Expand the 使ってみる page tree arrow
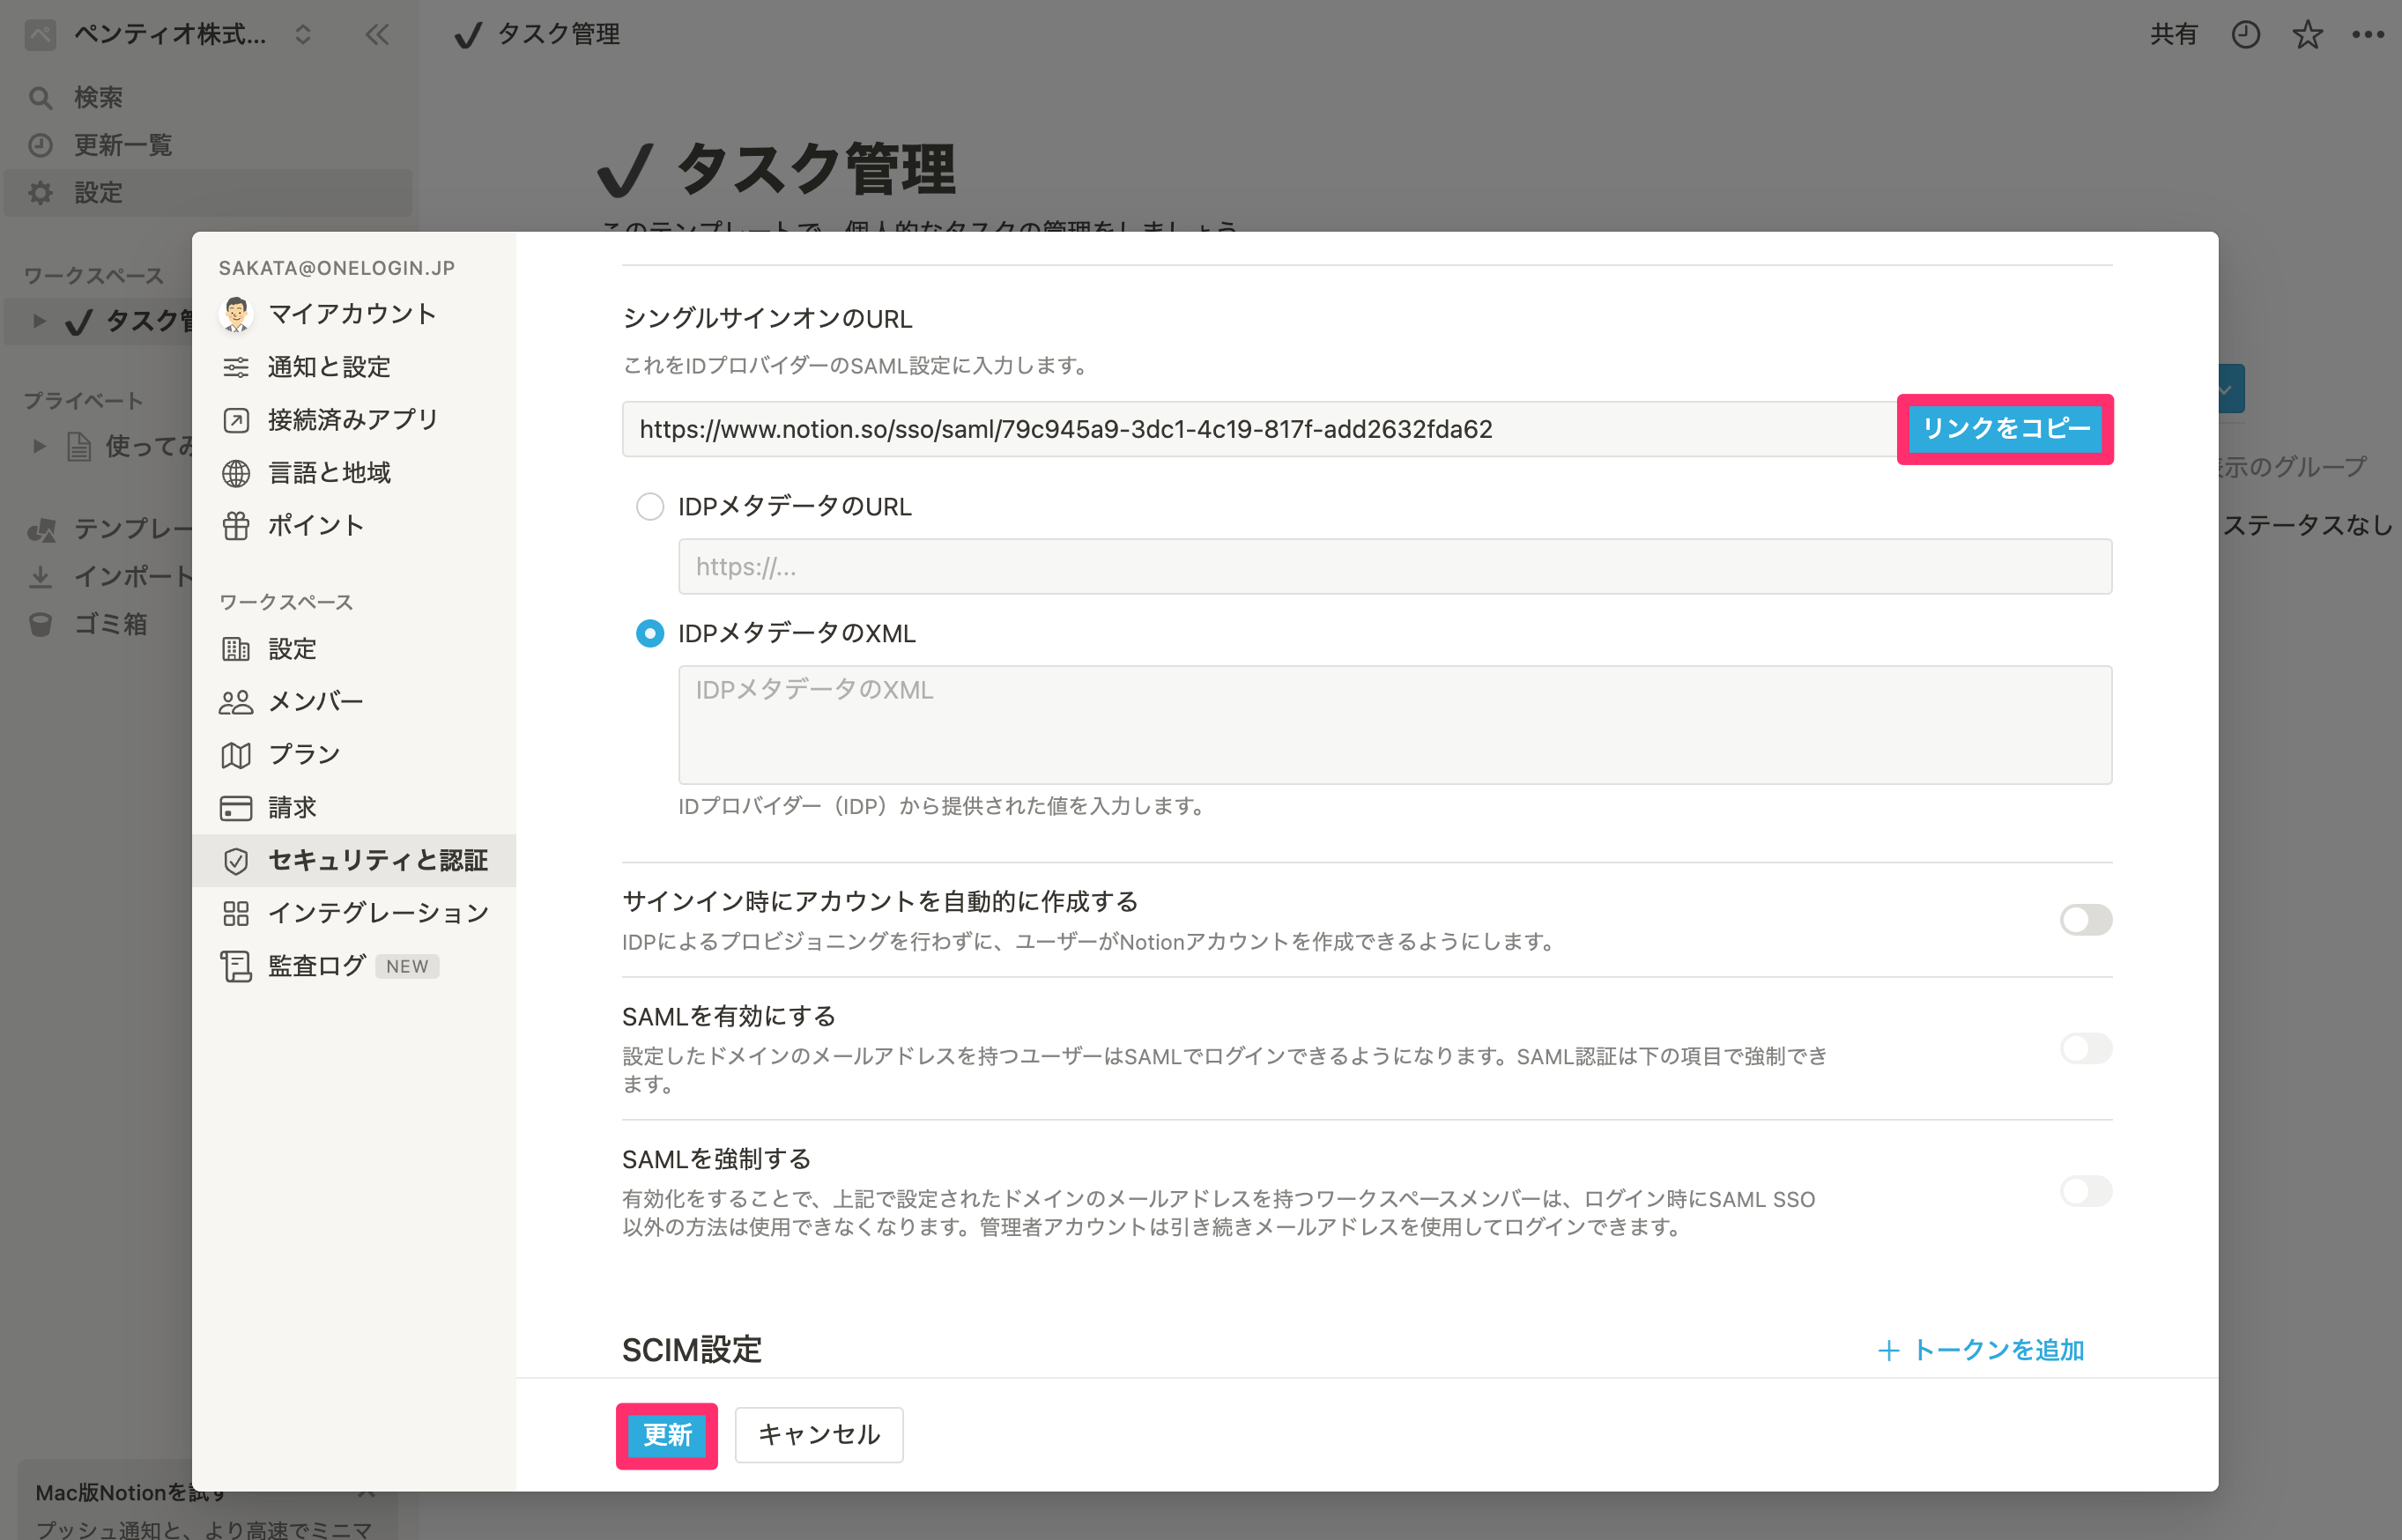 [x=39, y=446]
